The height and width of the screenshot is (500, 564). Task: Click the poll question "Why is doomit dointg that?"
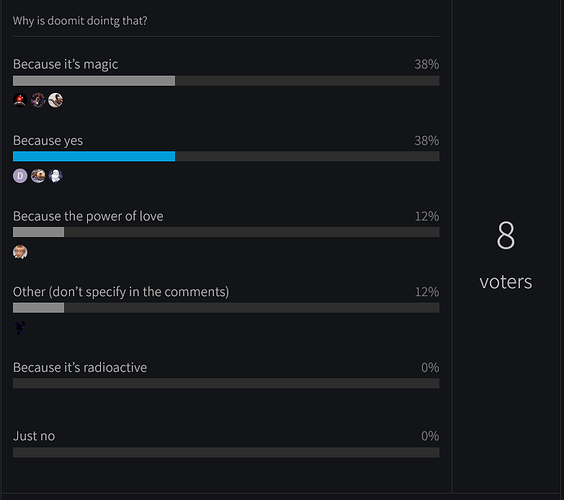pos(80,21)
